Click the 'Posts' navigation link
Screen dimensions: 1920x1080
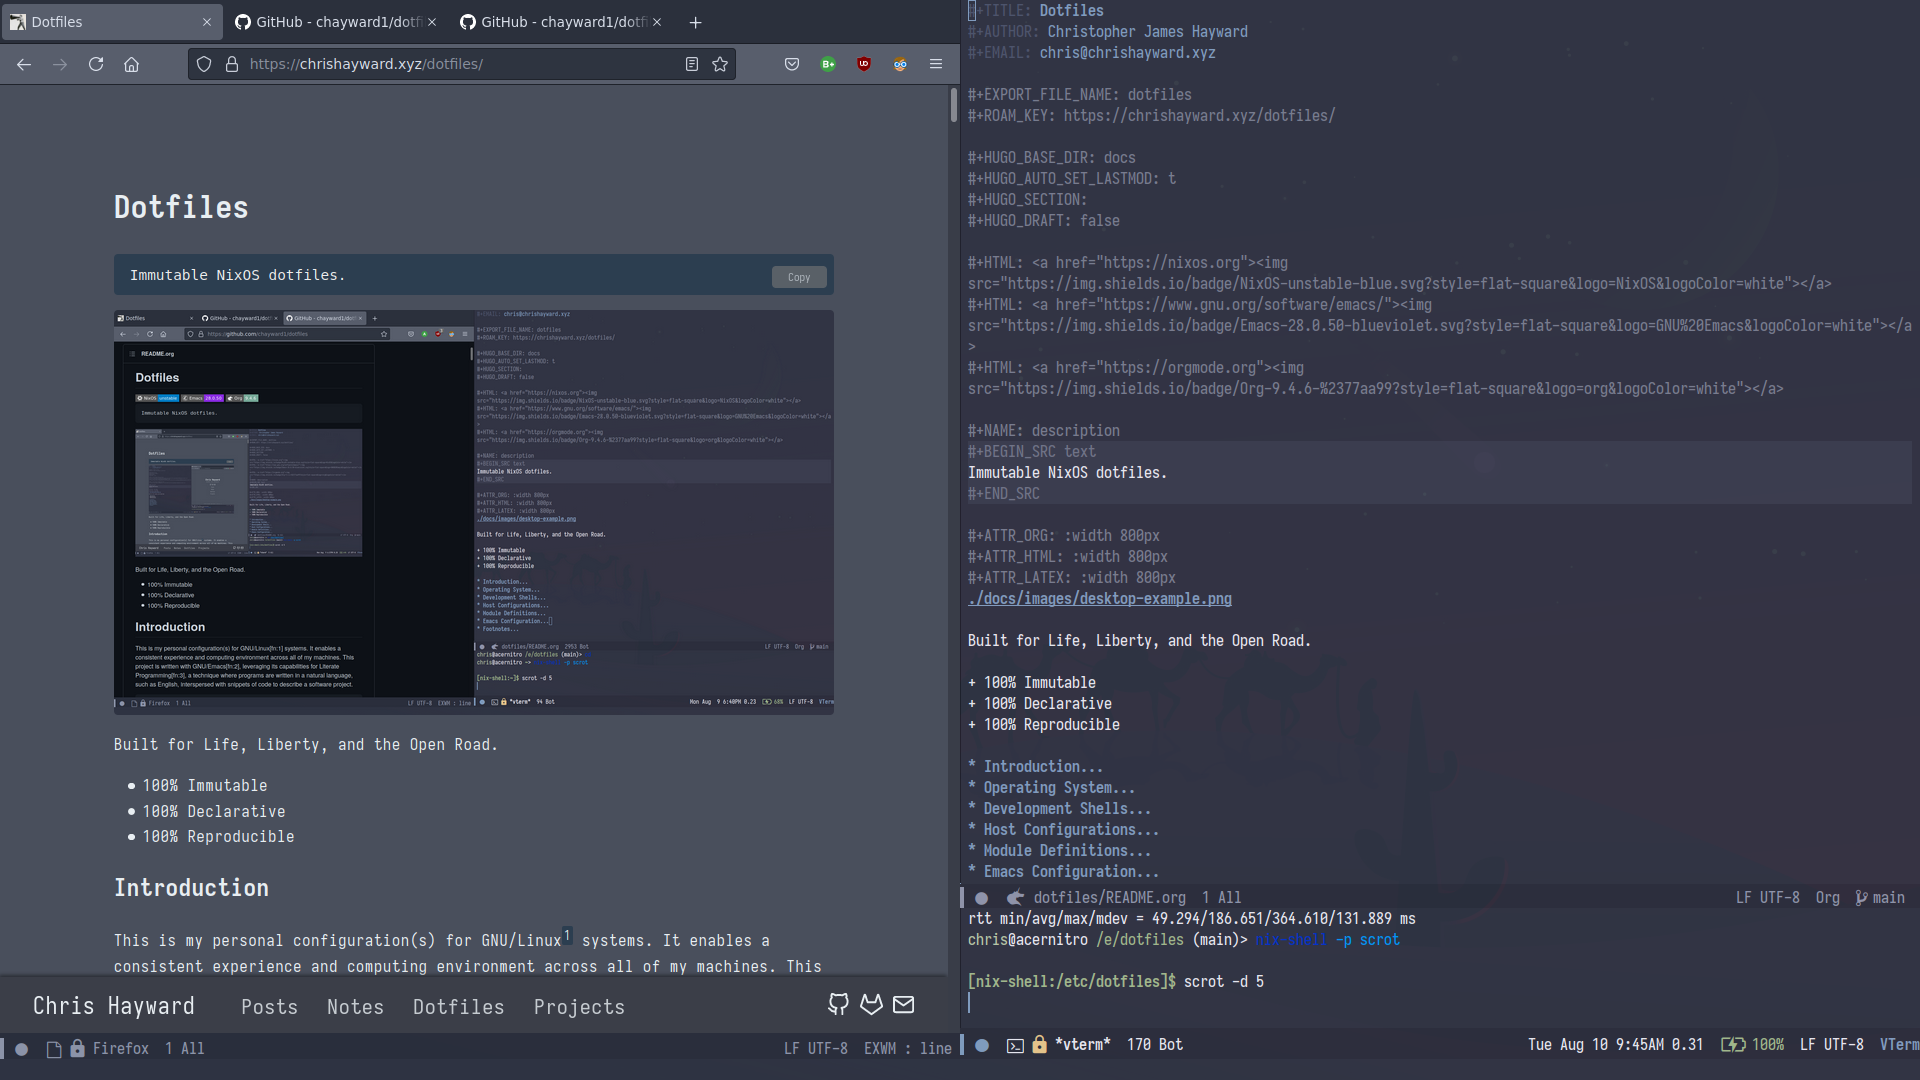tap(269, 1006)
